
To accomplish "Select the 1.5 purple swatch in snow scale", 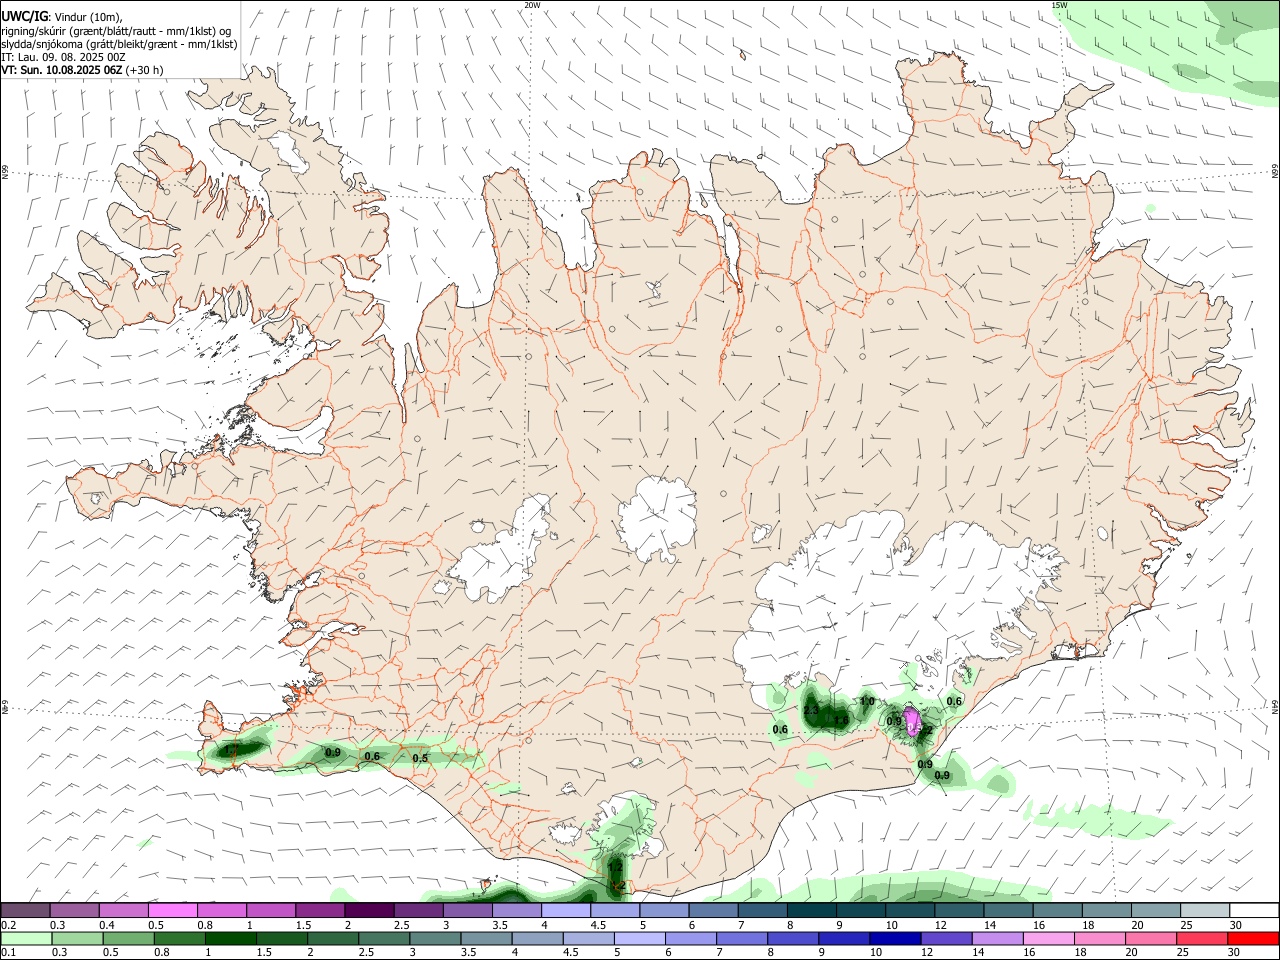I will tap(320, 910).
